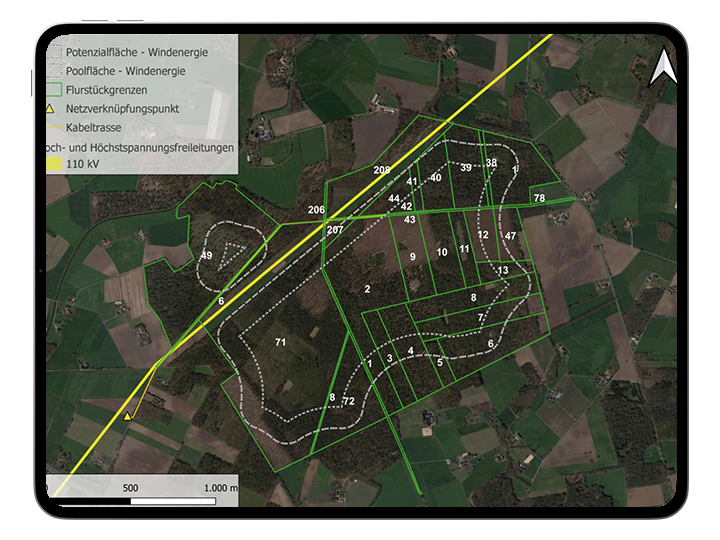The height and width of the screenshot is (540, 720).
Task: Click the yellow triangle symbol in the legend
Action: coord(52,108)
